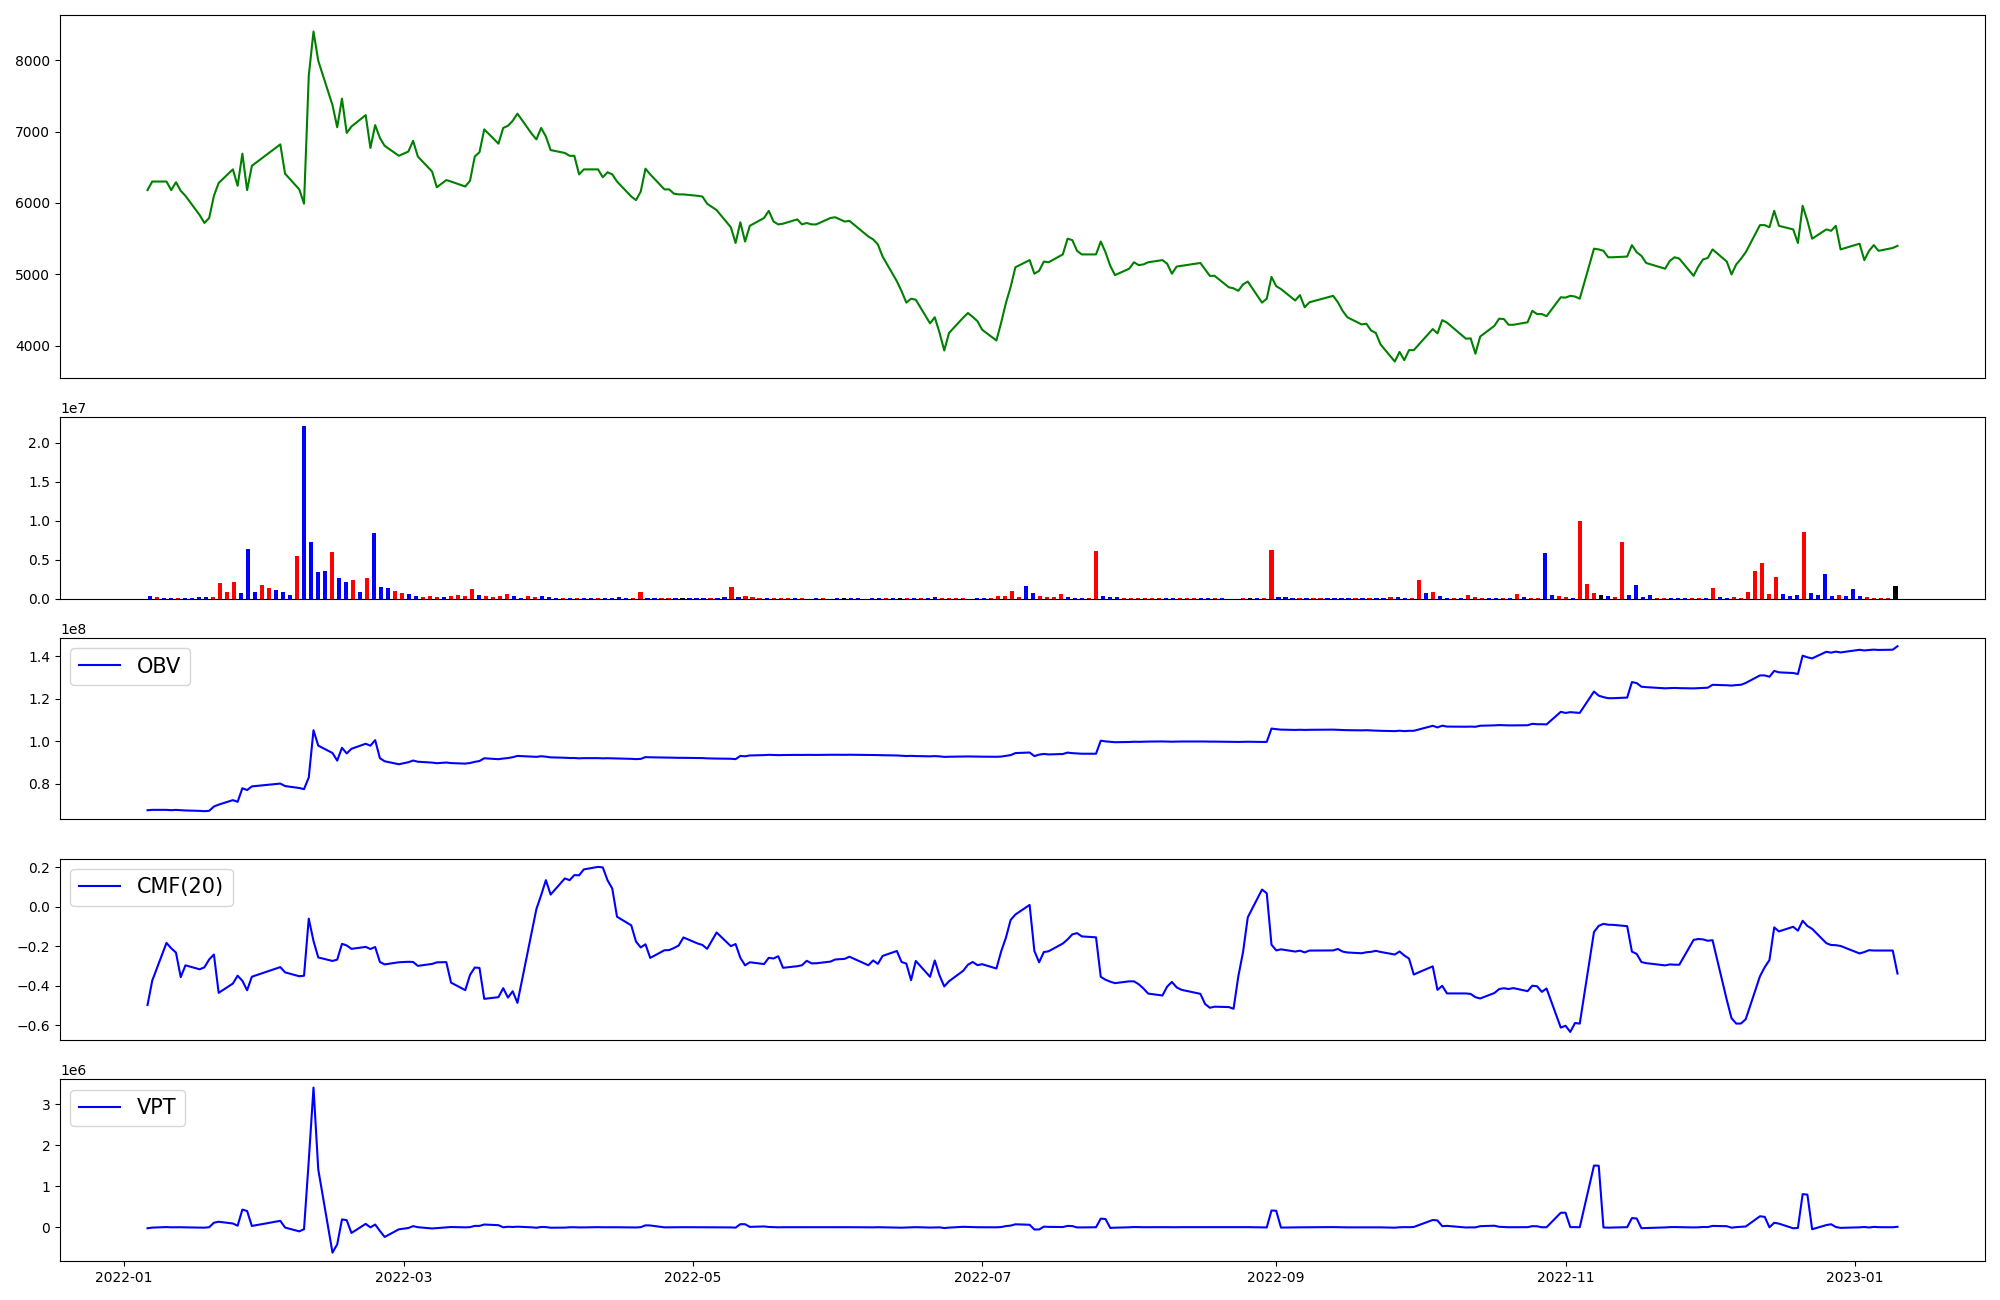The image size is (2000, 1300).
Task: Click the 1e7 exponent label above volume
Action: pos(74,408)
